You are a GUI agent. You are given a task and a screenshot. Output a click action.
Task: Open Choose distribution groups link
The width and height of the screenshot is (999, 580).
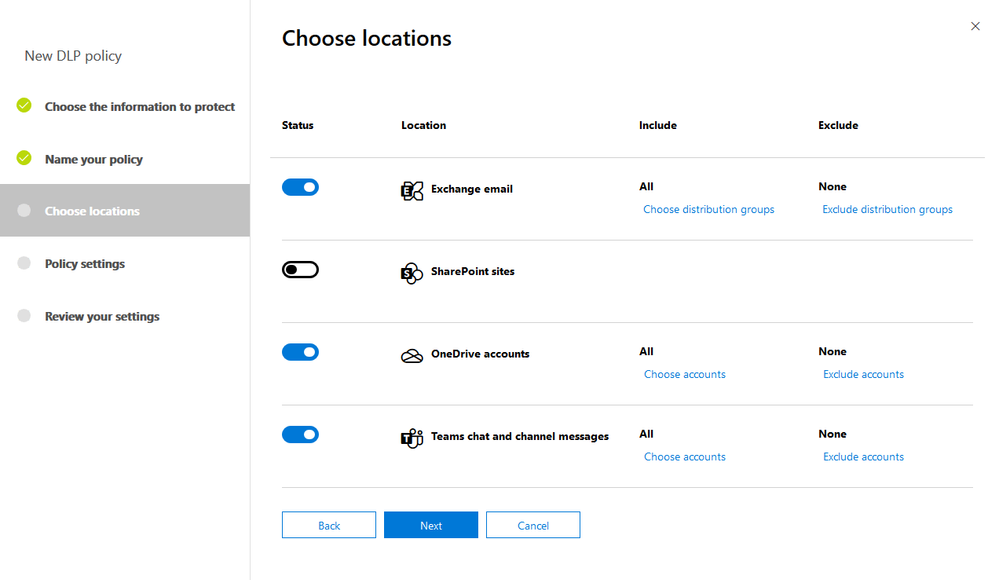708,209
